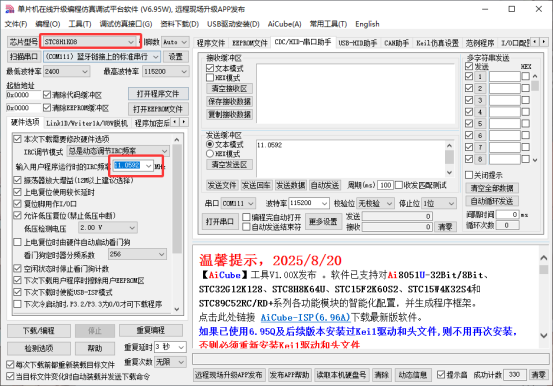Click the hardware options vertical scrollbar thumb
The width and height of the screenshot is (553, 387).
click(177, 199)
